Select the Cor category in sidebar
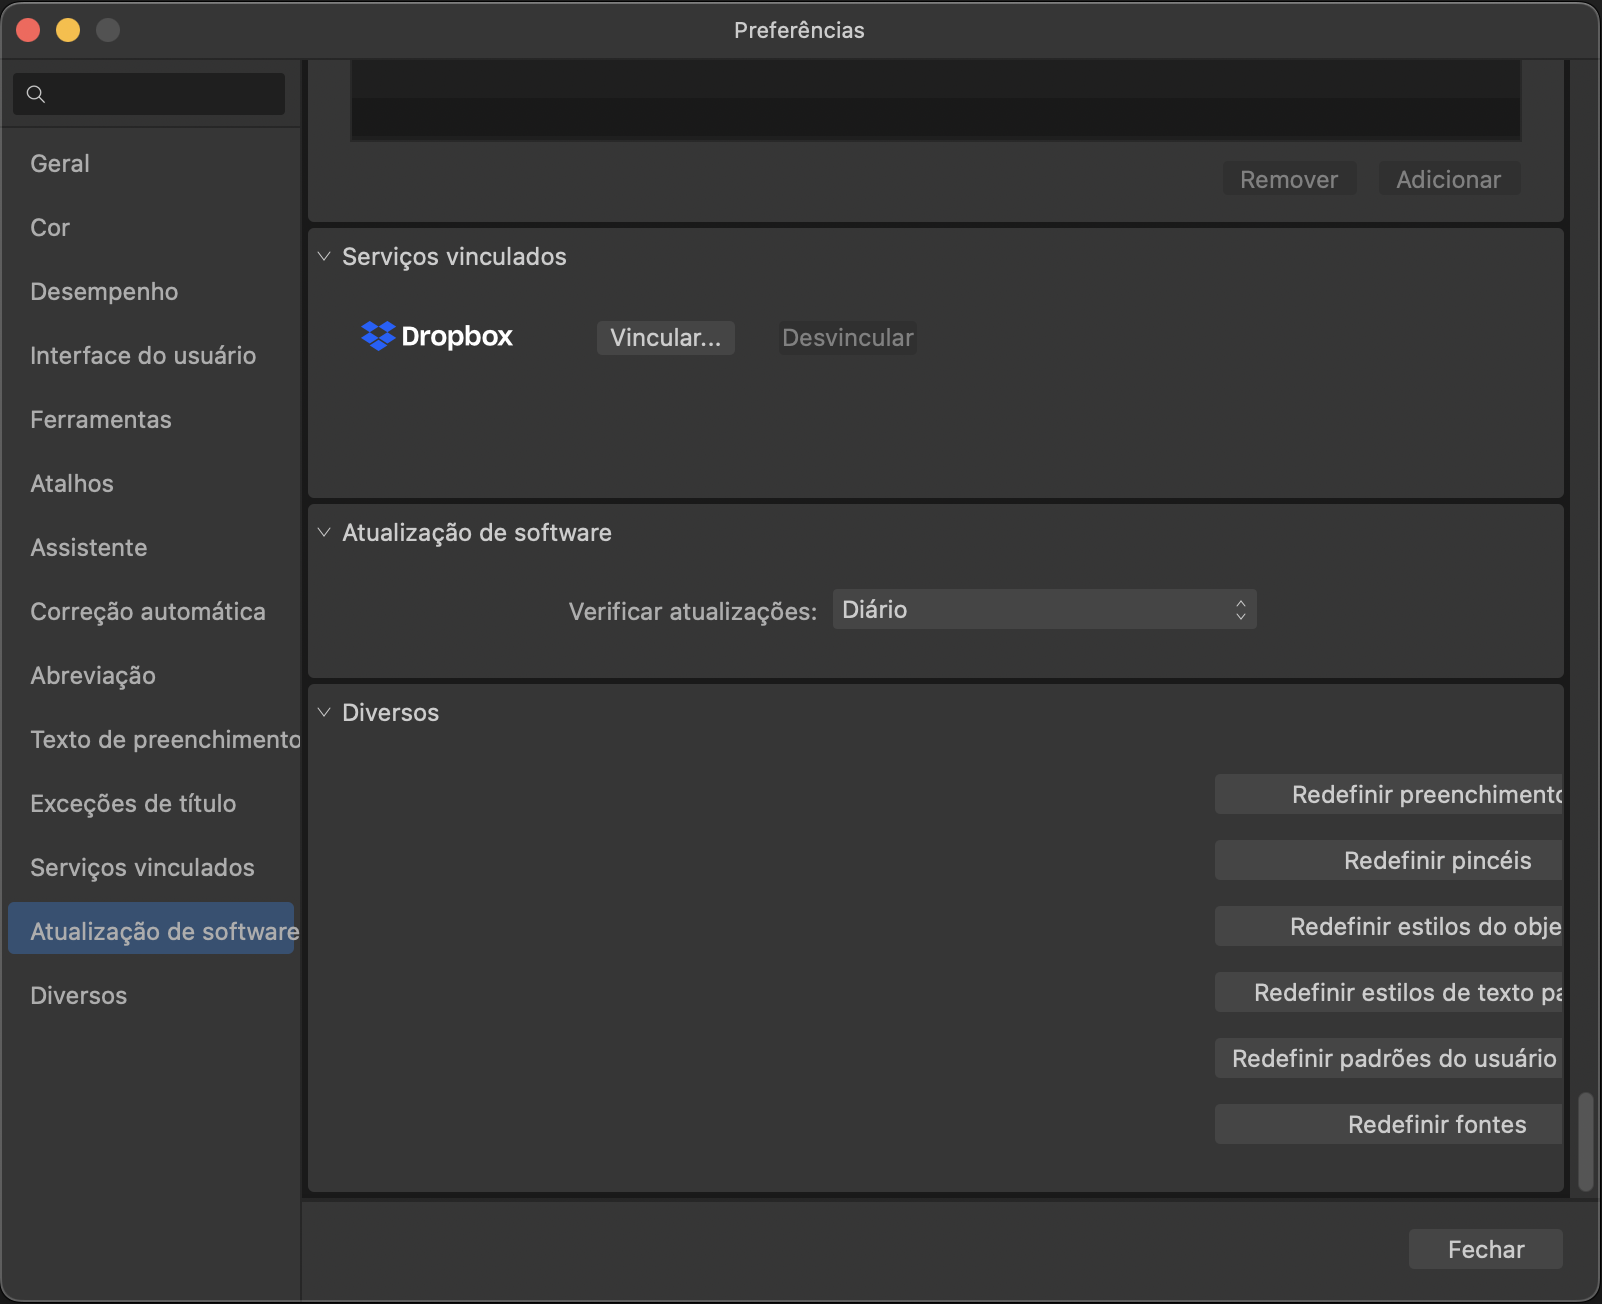The height and width of the screenshot is (1304, 1602). [50, 227]
